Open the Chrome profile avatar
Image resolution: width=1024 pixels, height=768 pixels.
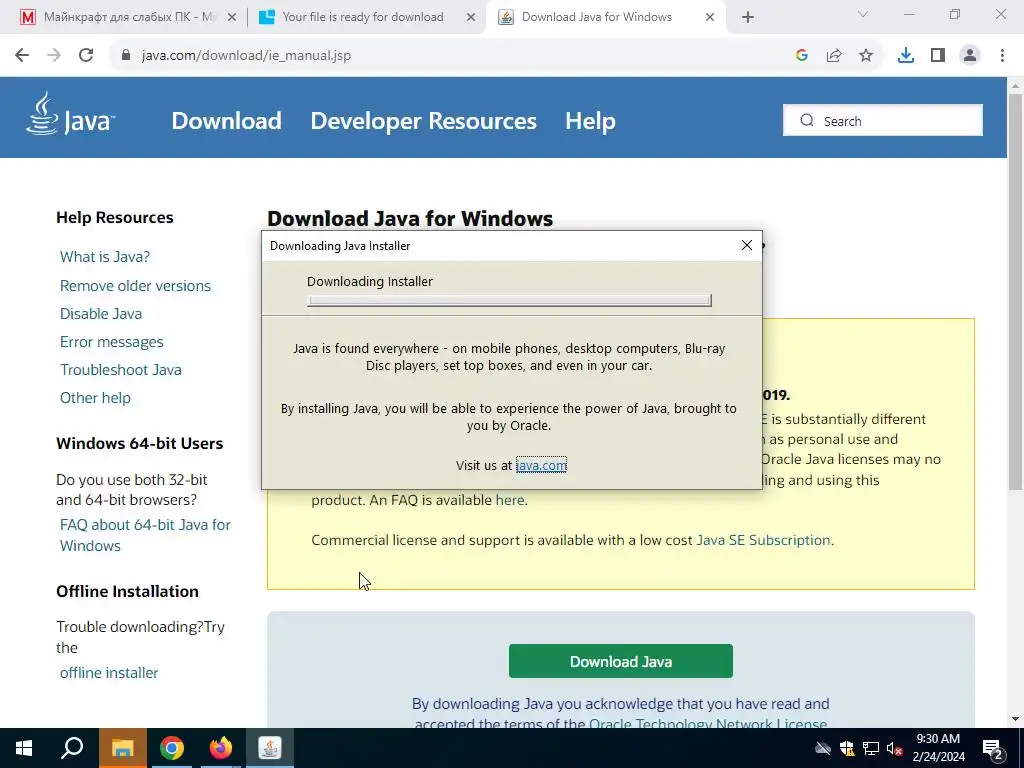970,56
